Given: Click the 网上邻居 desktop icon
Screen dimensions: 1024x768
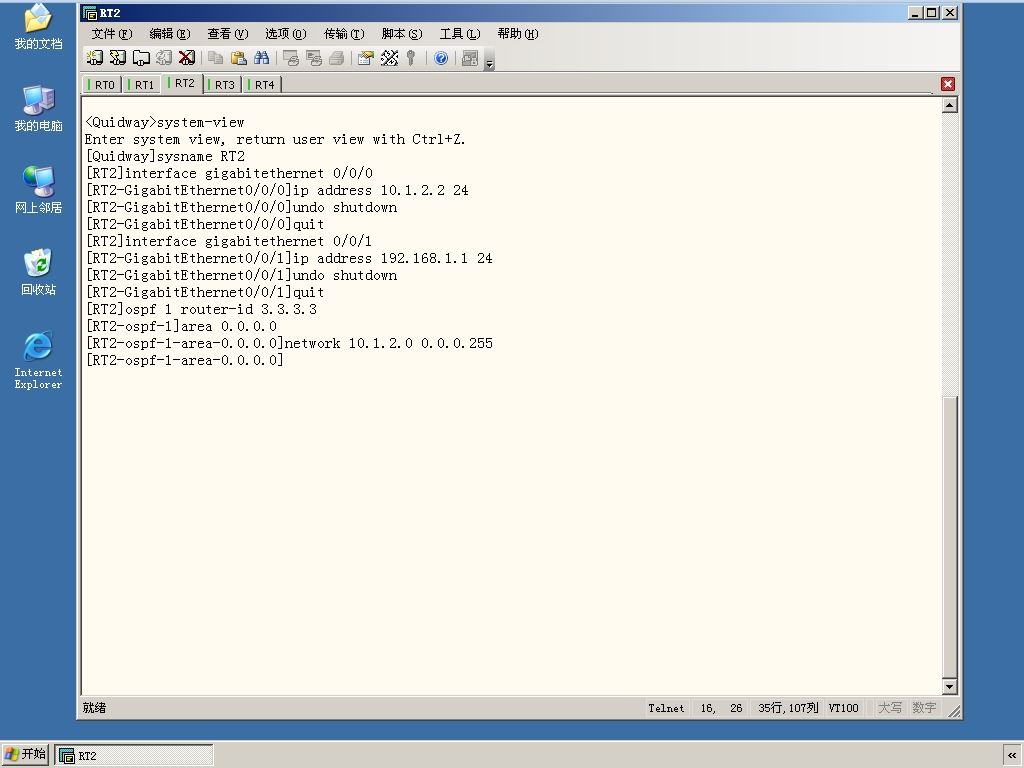Looking at the screenshot, I should point(38,191).
